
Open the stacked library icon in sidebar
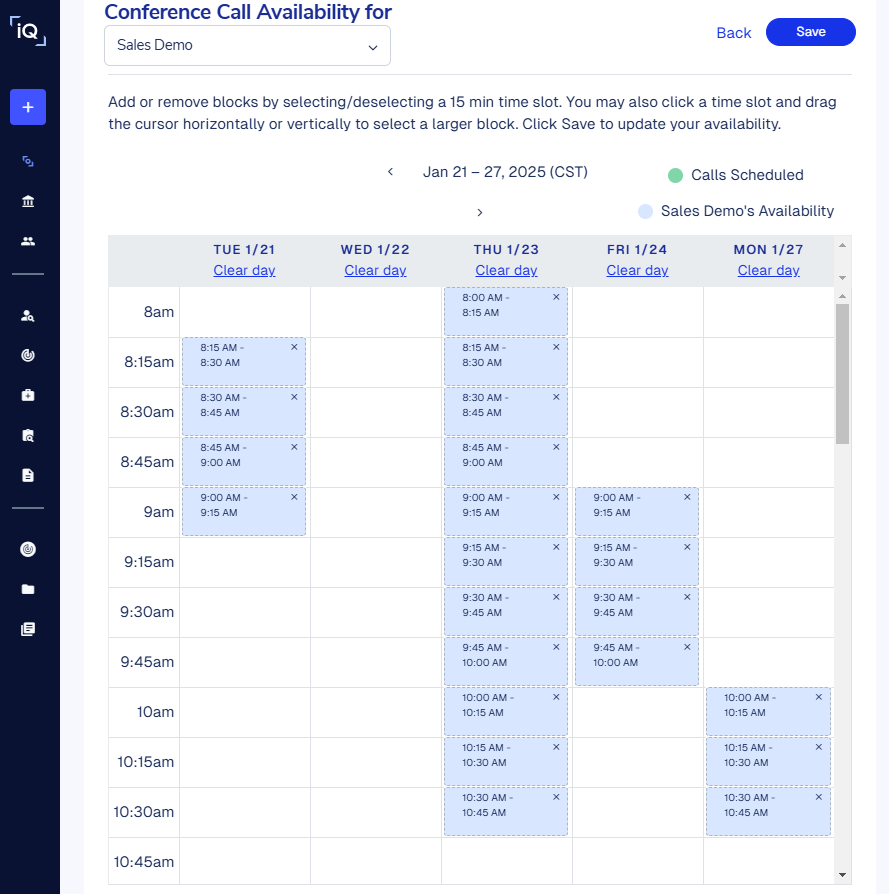point(28,629)
